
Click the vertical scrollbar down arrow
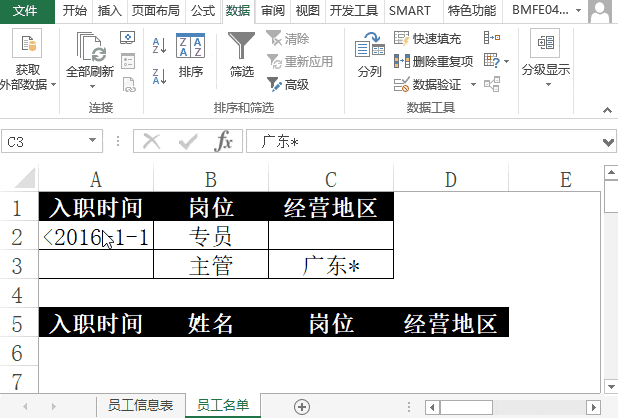(x=611, y=386)
